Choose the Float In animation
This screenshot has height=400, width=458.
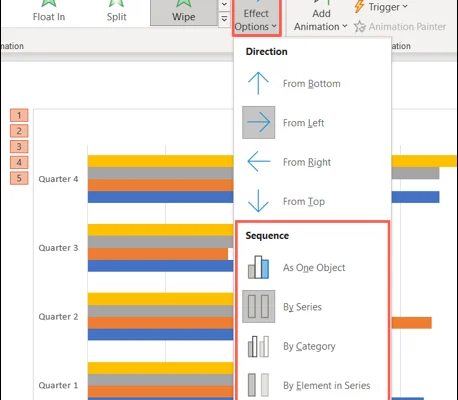pos(49,12)
